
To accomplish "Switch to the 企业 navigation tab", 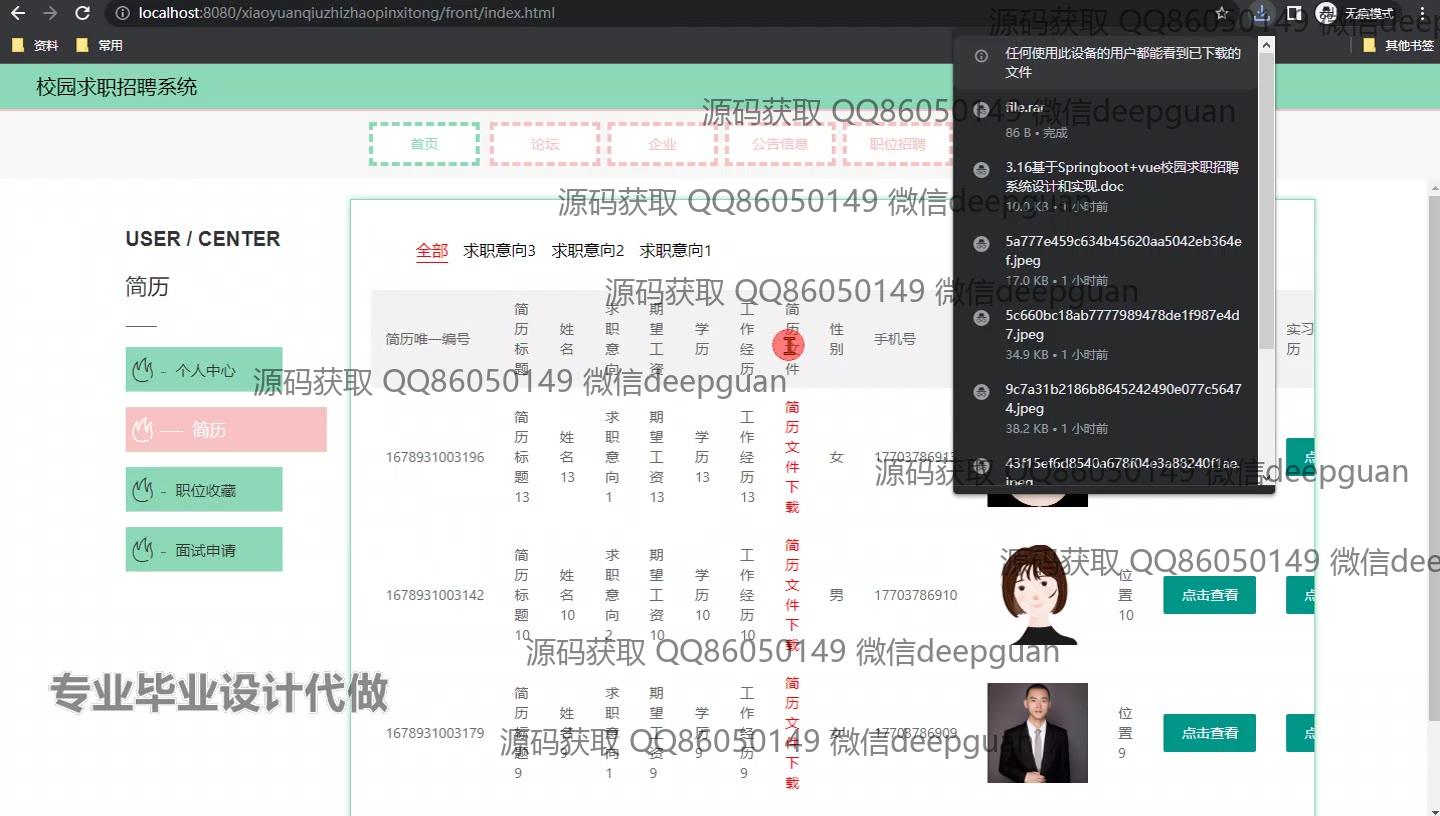I will 662,144.
